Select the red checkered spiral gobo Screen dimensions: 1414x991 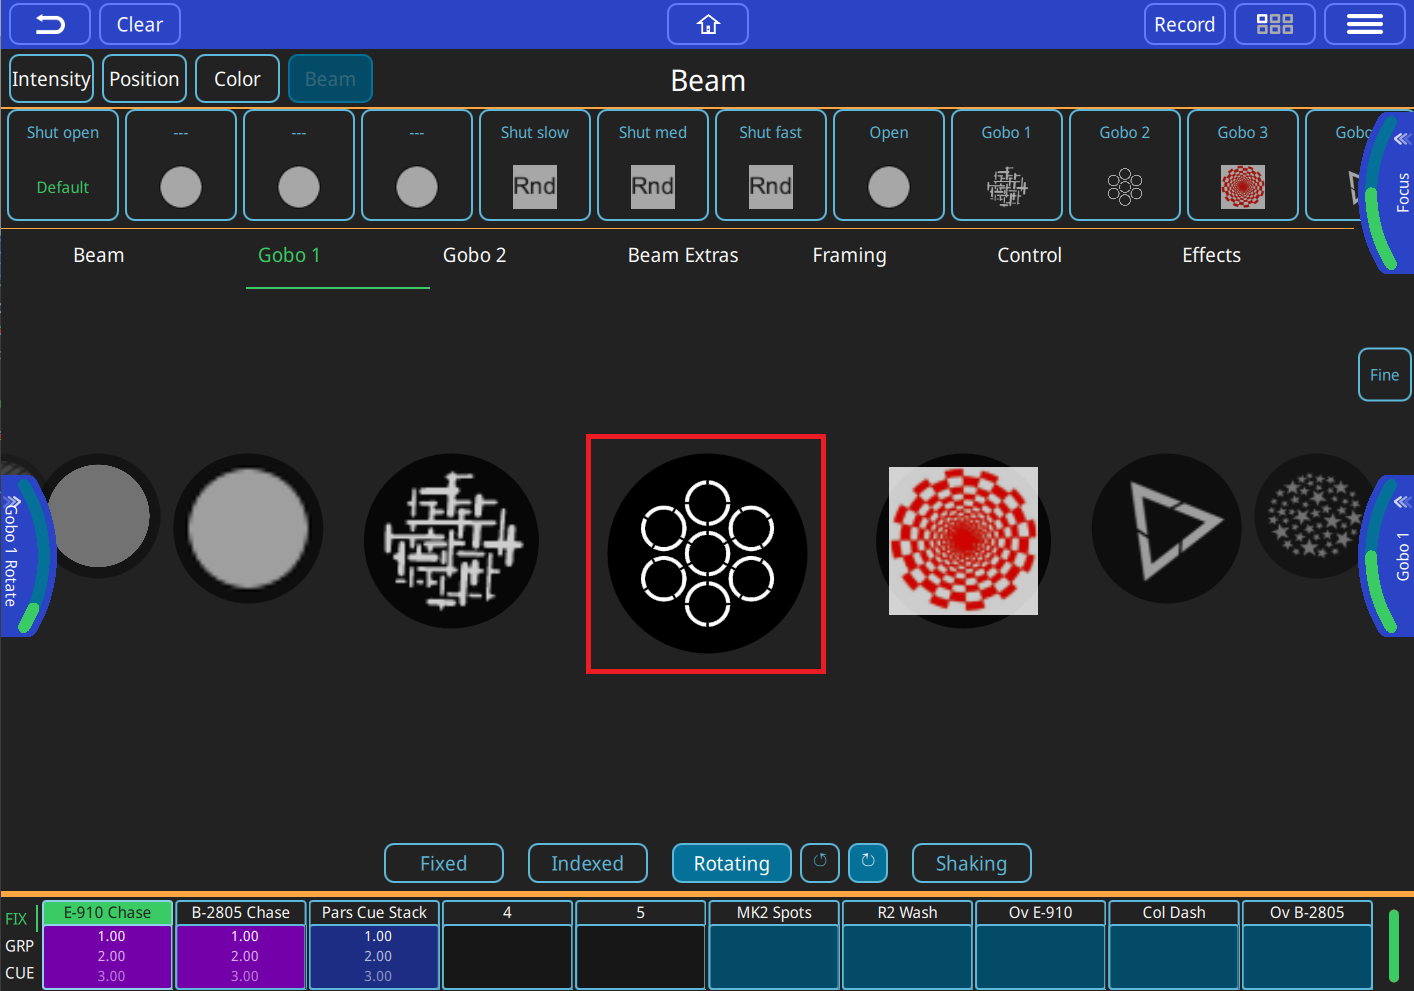point(963,541)
